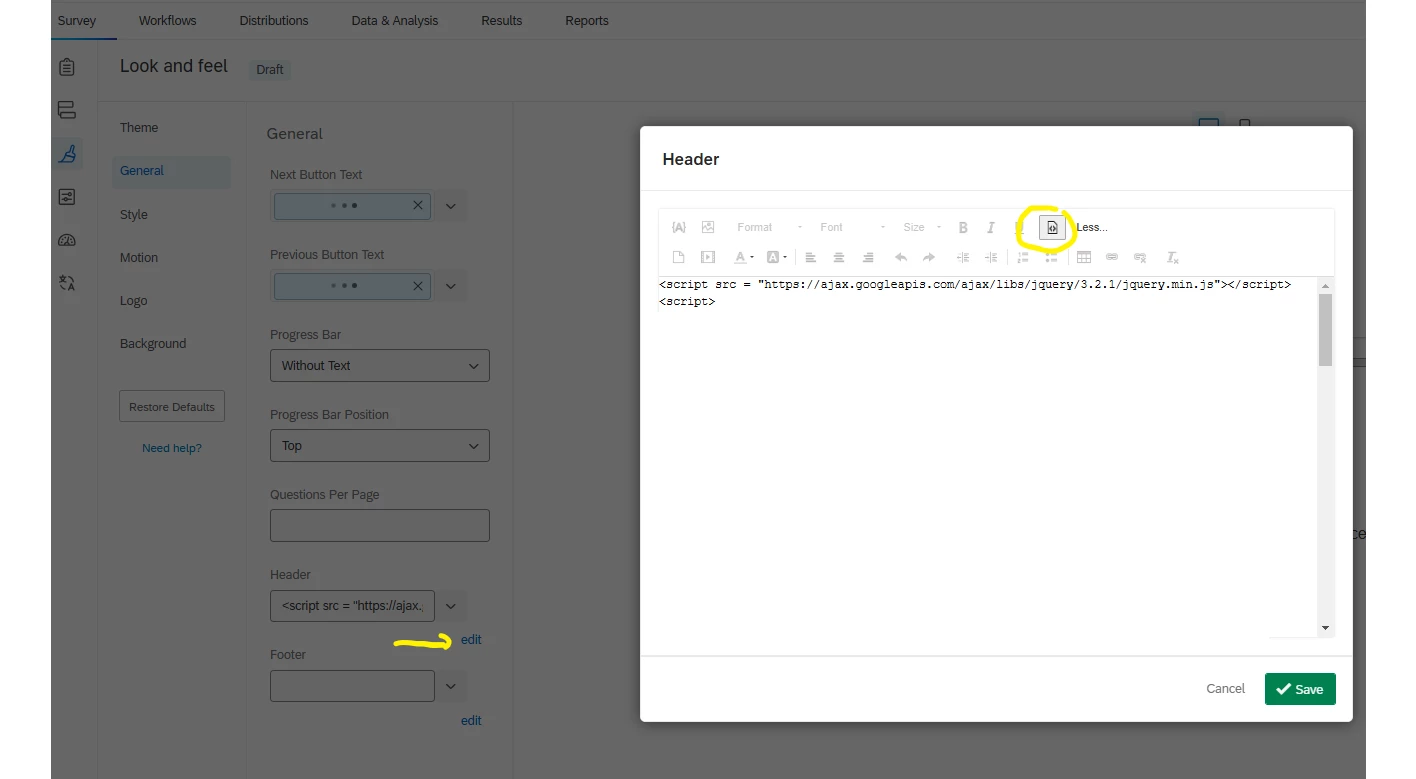This screenshot has height=779, width=1416.
Task: Select the General section
Action: (171, 171)
